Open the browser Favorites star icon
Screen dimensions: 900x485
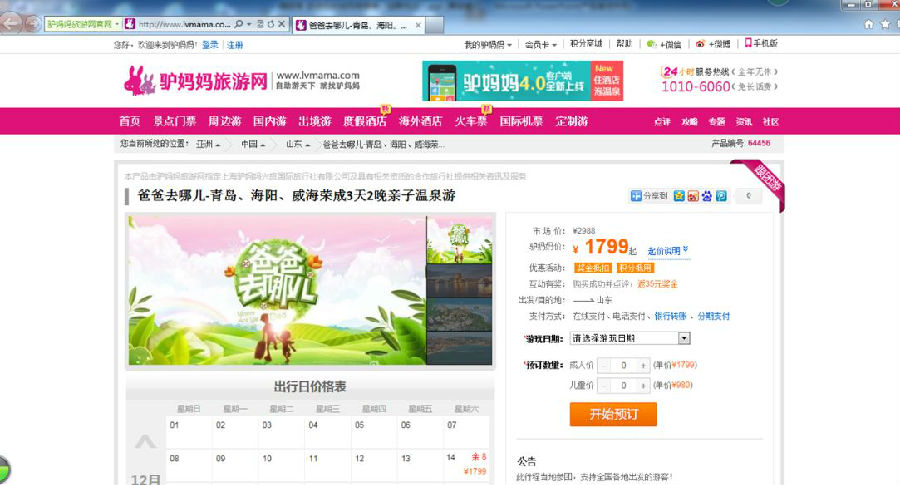(x=886, y=24)
